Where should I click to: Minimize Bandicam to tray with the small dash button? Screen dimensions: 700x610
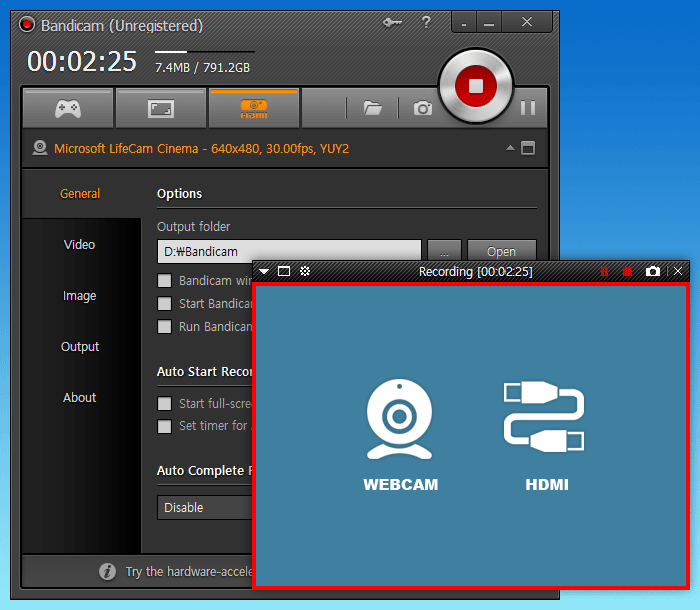coord(464,22)
